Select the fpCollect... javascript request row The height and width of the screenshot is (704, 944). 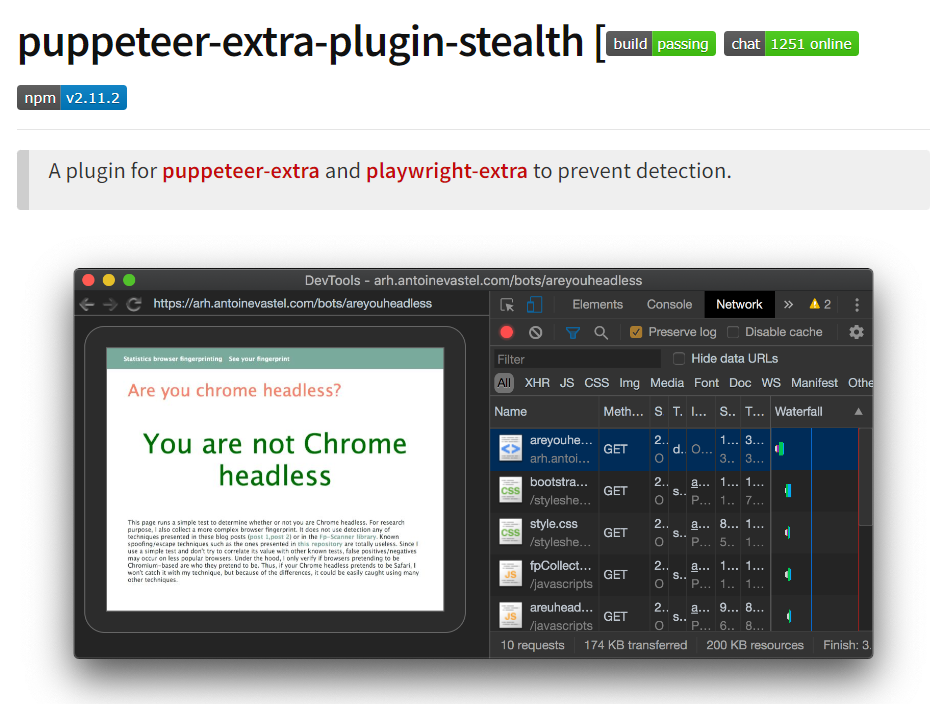(674, 575)
